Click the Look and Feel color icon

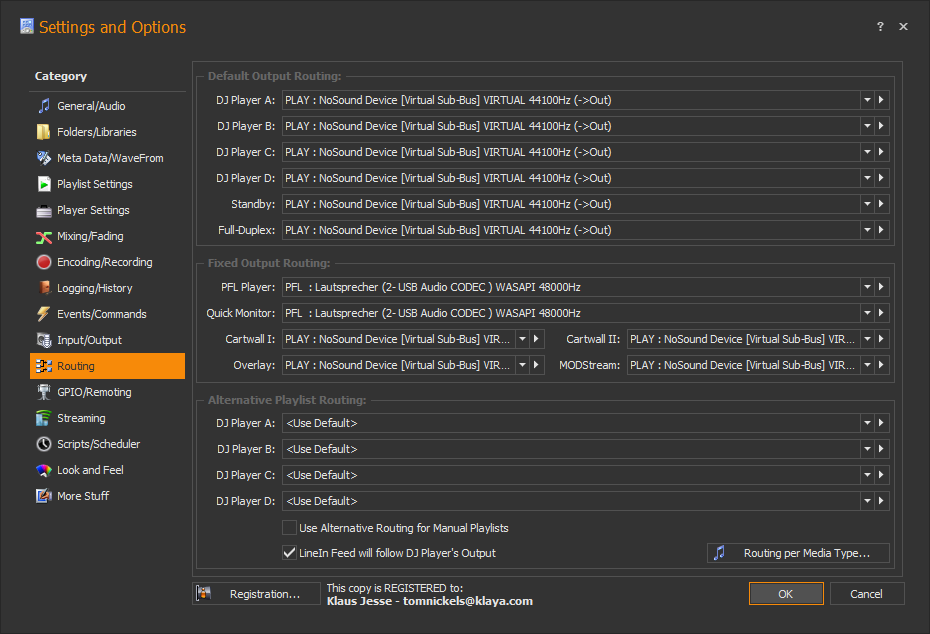(x=44, y=470)
